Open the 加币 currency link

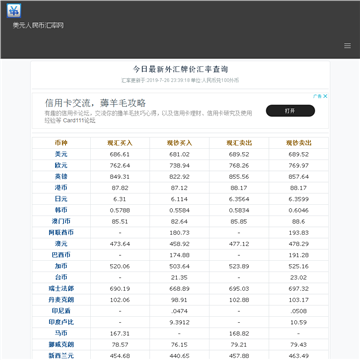tap(61, 266)
